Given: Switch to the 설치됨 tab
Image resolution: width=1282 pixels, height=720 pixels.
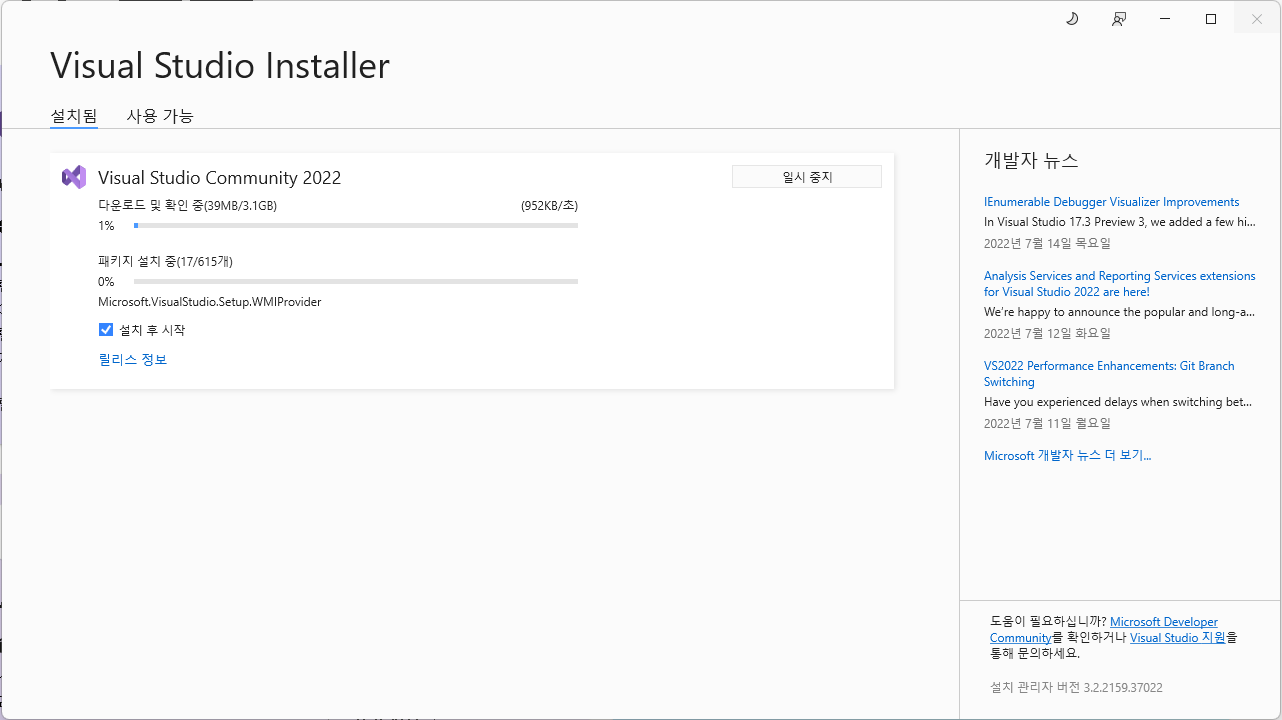Looking at the screenshot, I should pos(74,116).
